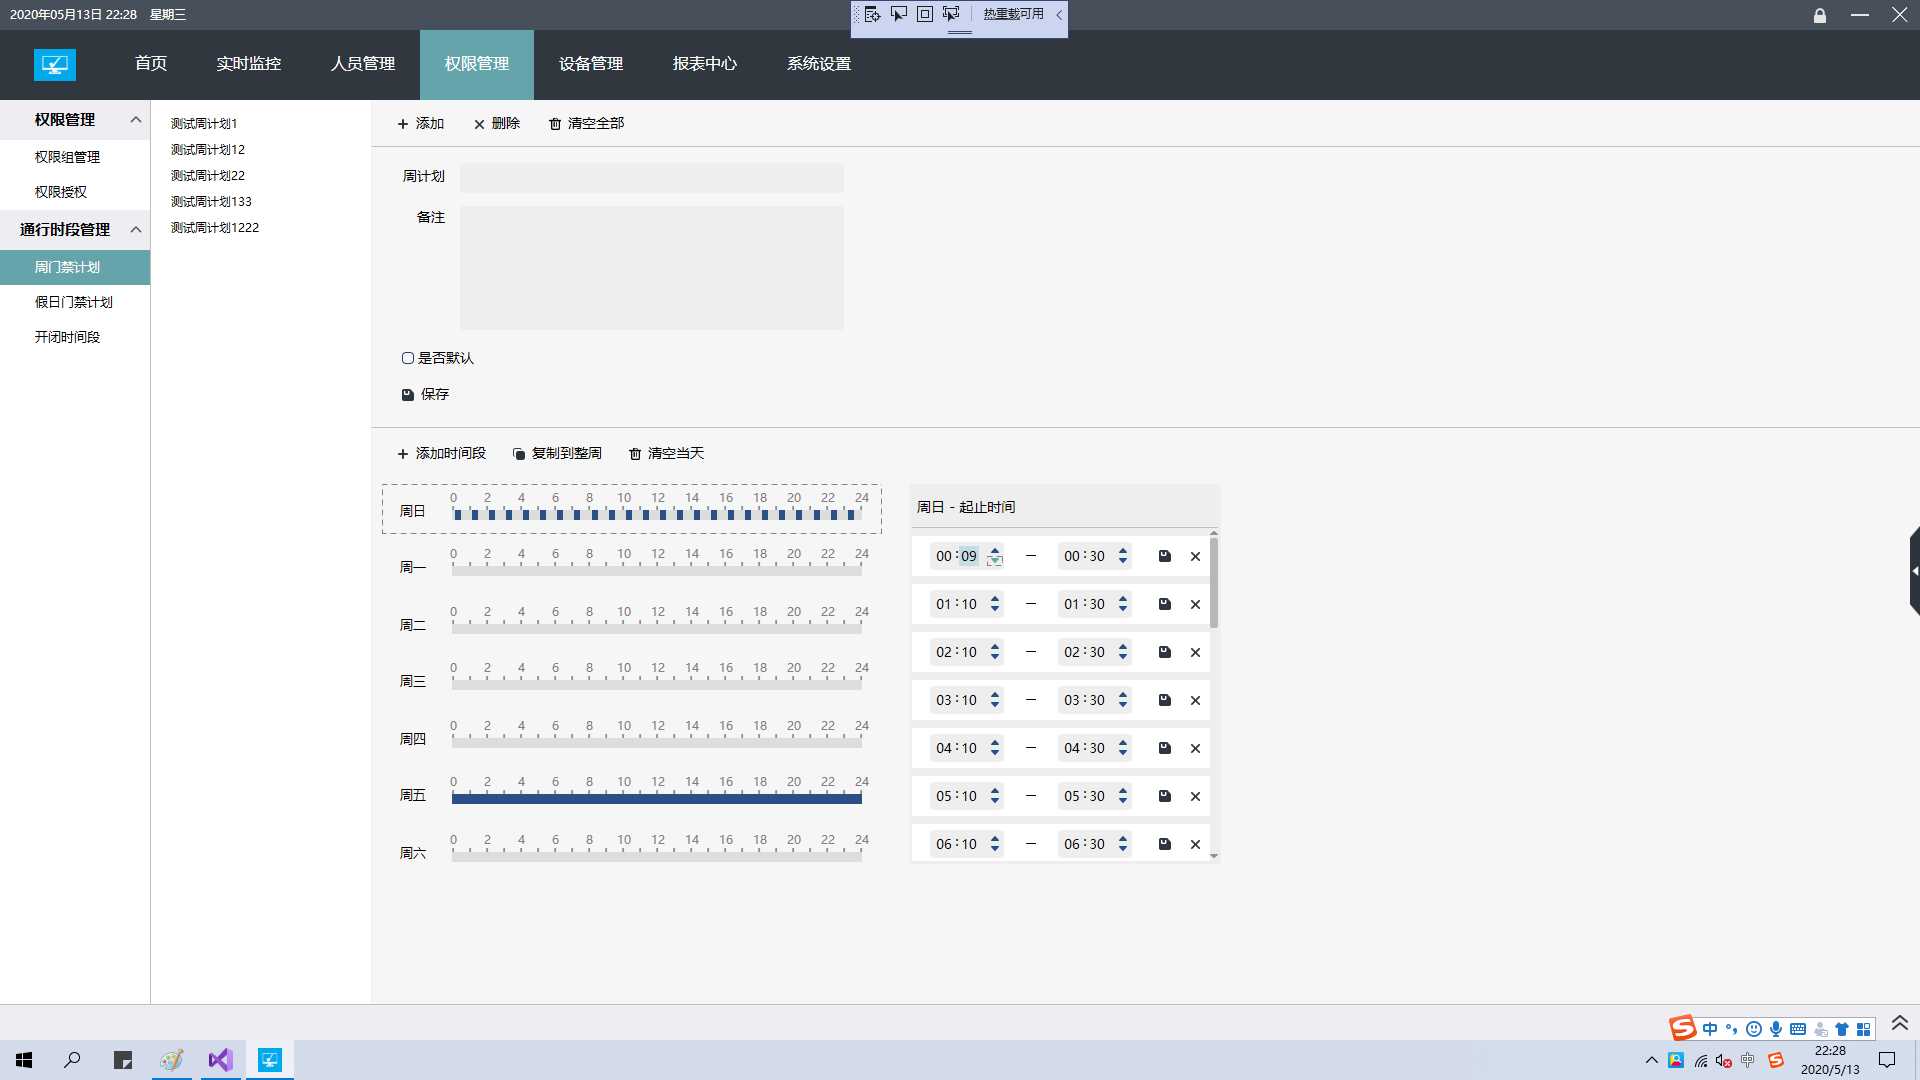Go to 人员管理 tab
The height and width of the screenshot is (1080, 1920).
[x=363, y=64]
